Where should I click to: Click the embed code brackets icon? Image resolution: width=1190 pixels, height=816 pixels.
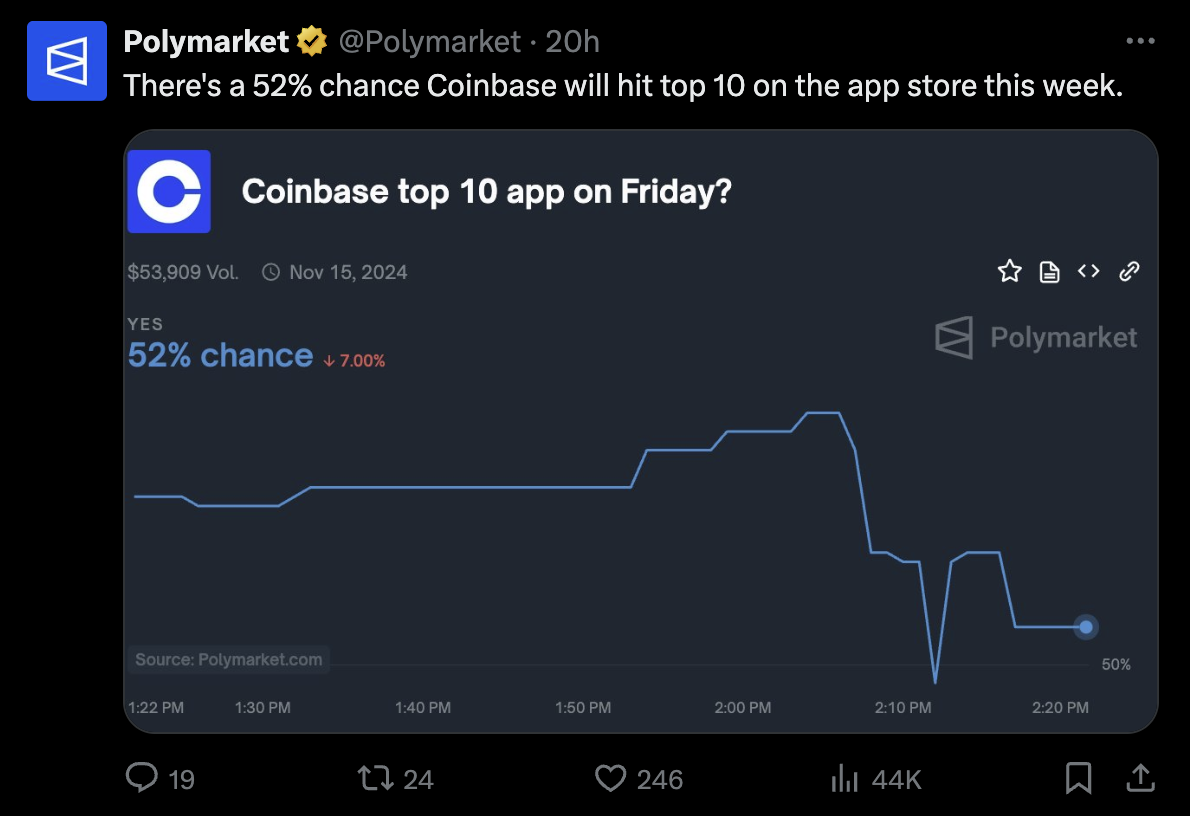(1088, 271)
